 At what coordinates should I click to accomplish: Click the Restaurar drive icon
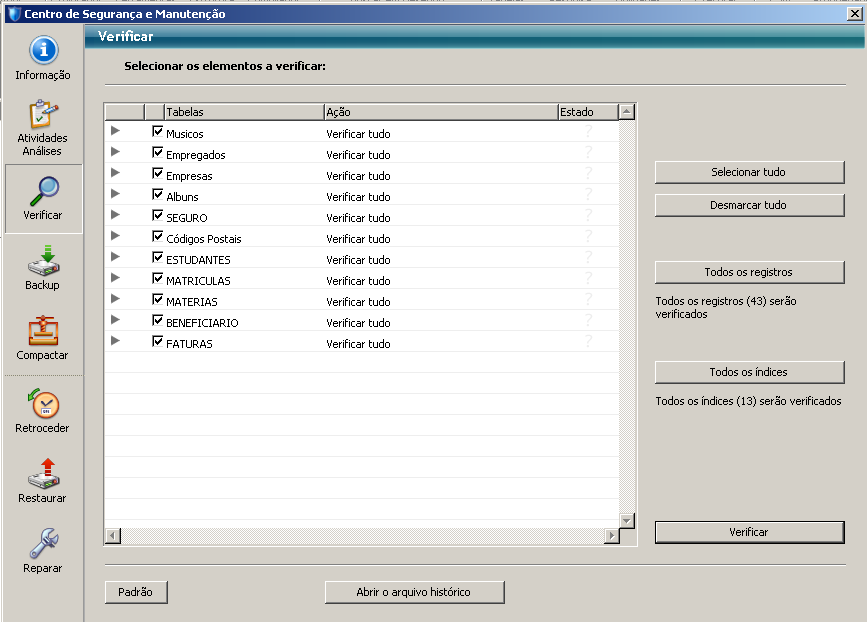[43, 473]
